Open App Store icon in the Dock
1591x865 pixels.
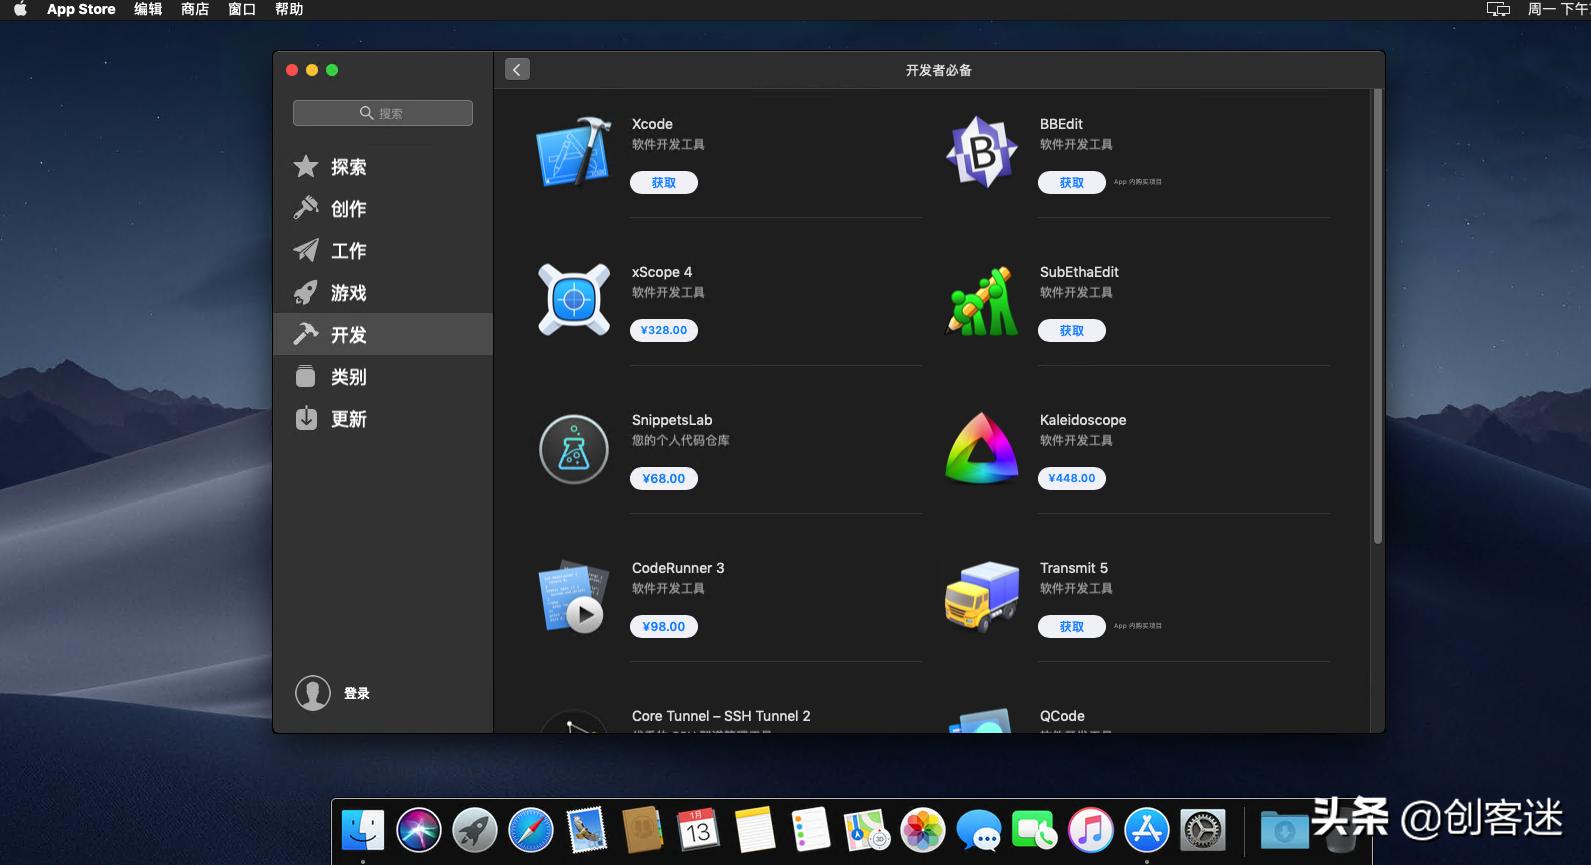pos(1147,830)
